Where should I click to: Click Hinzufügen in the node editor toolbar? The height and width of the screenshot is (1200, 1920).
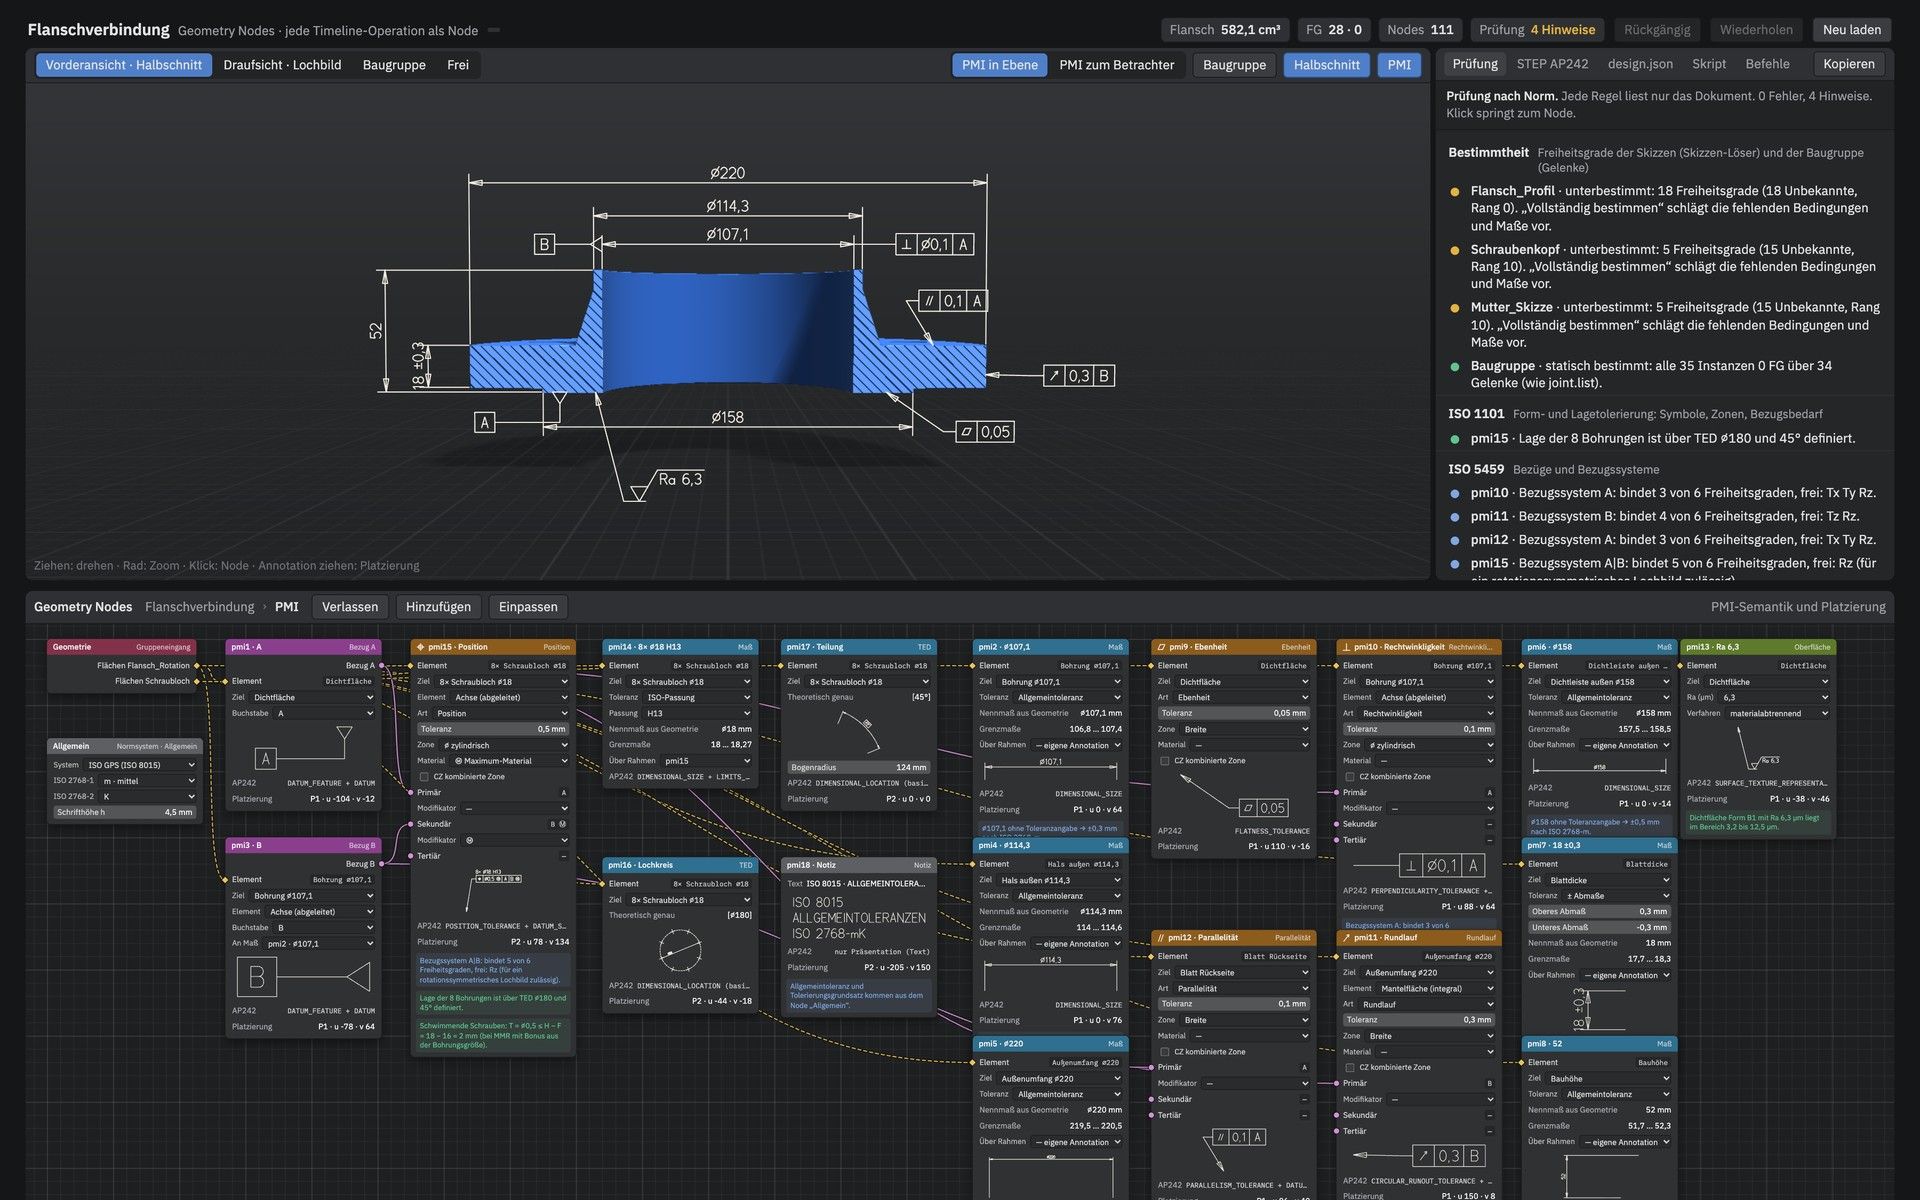[438, 607]
